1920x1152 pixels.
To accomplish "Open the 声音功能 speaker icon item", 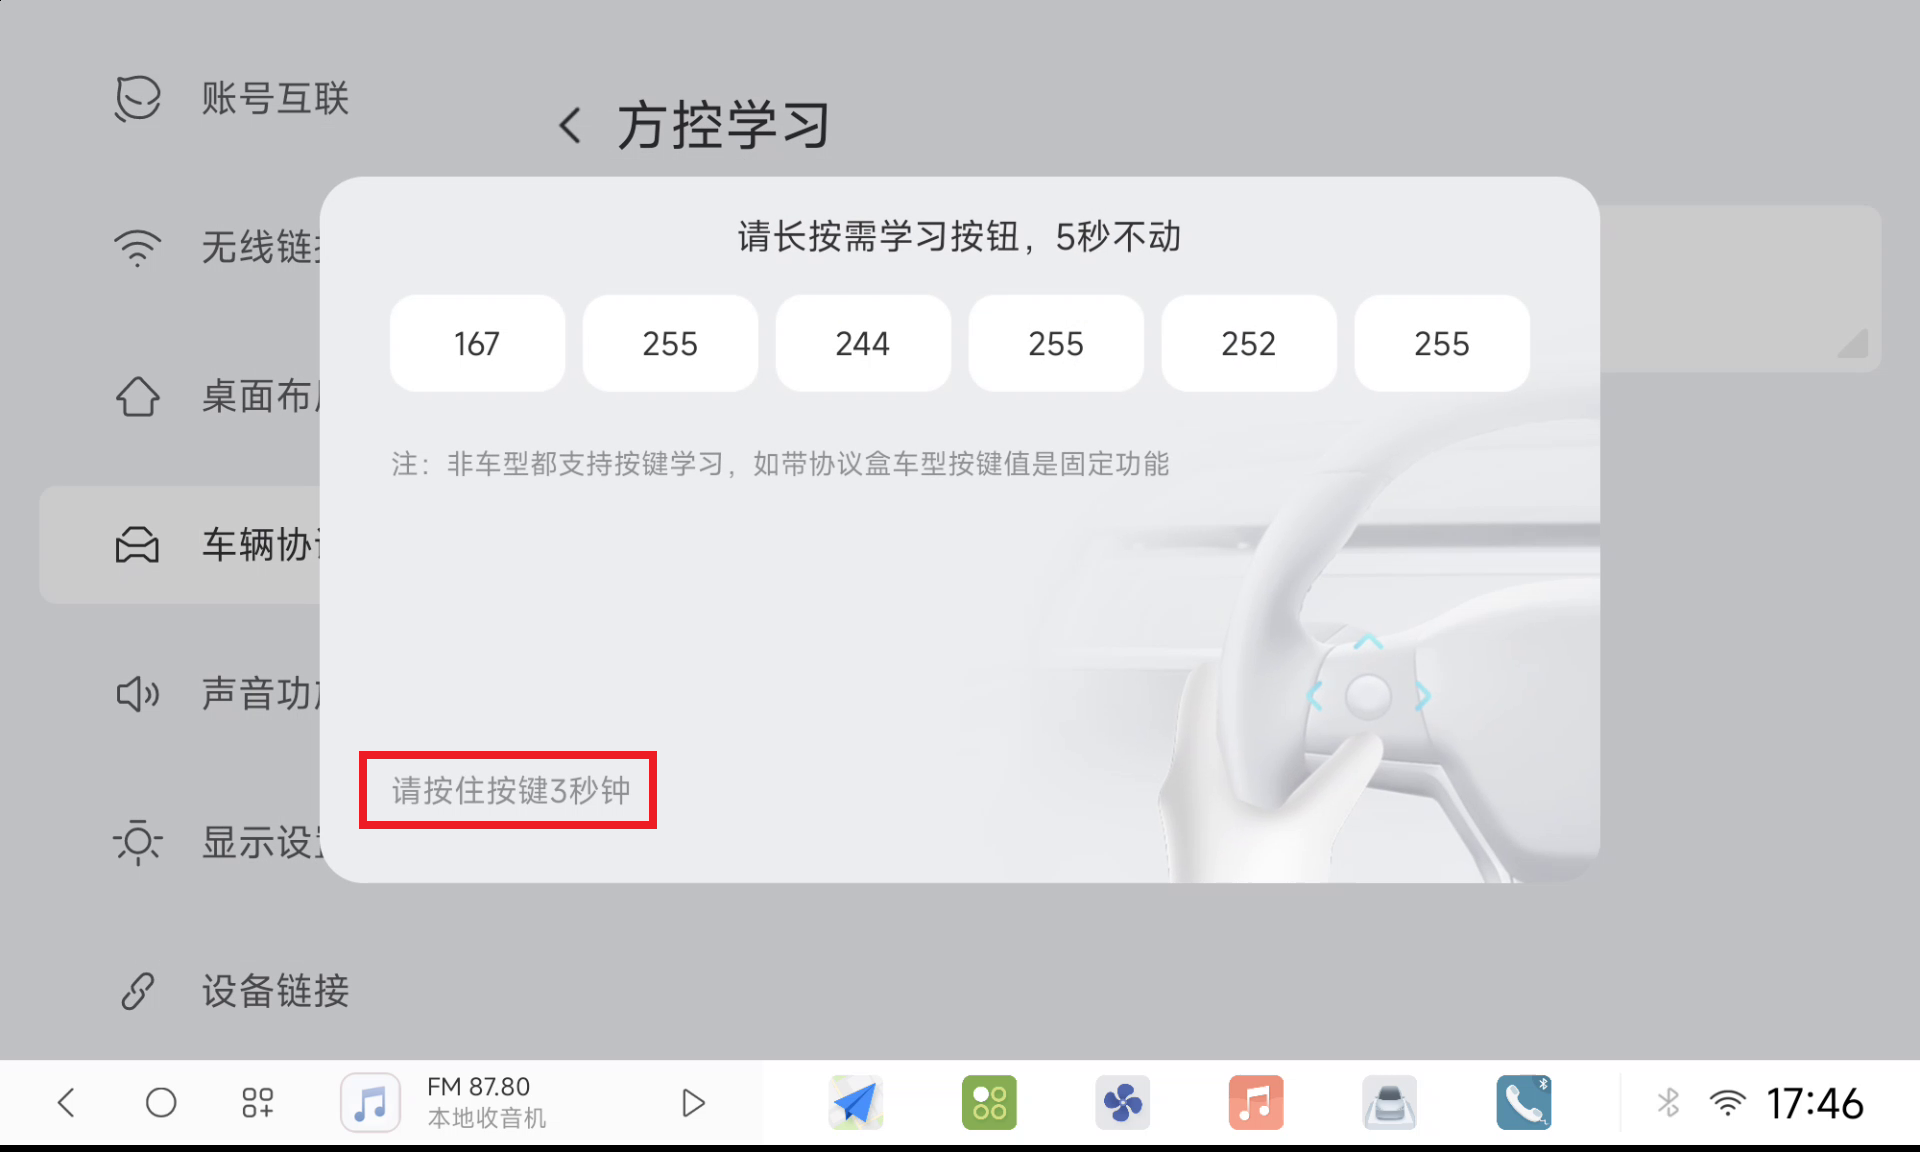I will tap(137, 694).
